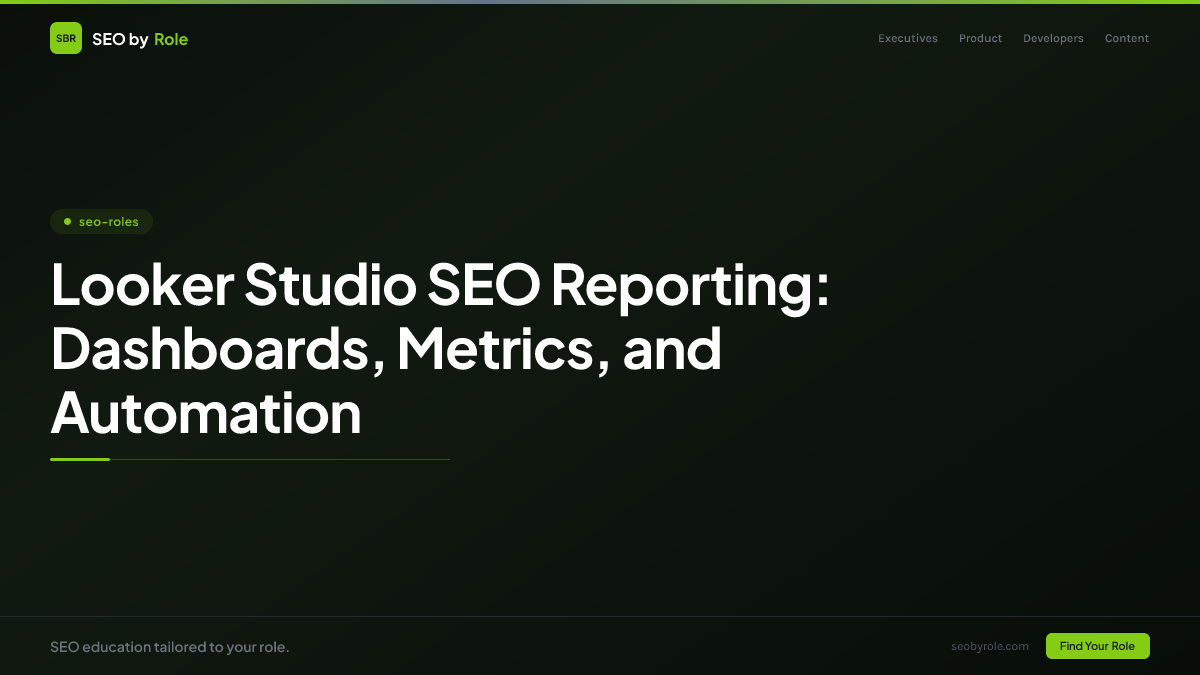
Task: Click the SEO by Role wordmark
Action: tap(140, 39)
